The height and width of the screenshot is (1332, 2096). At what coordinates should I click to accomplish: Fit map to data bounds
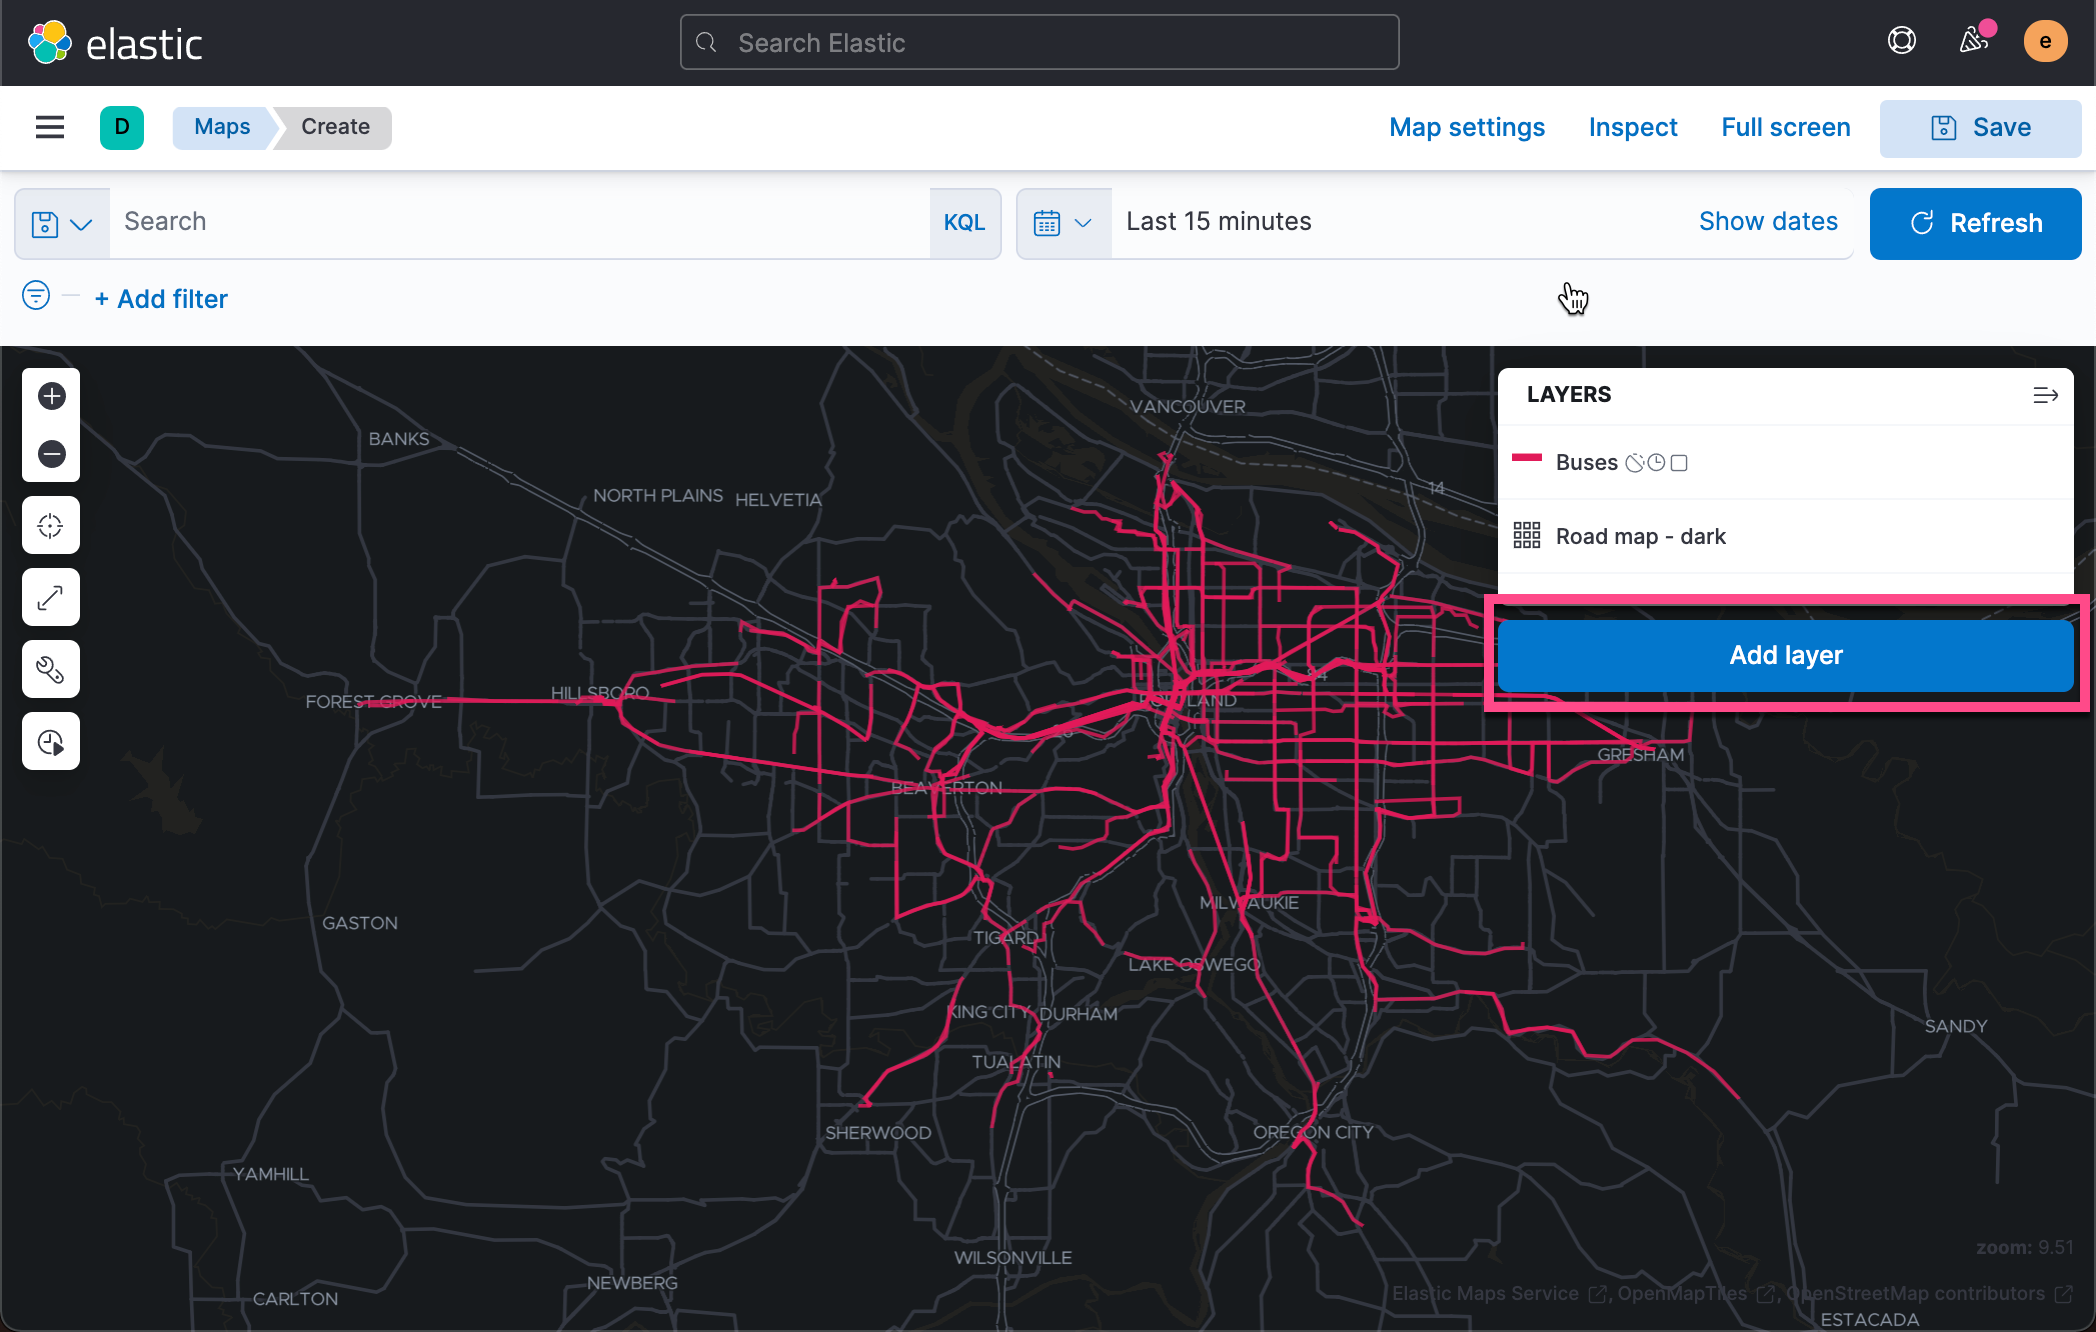coord(50,596)
